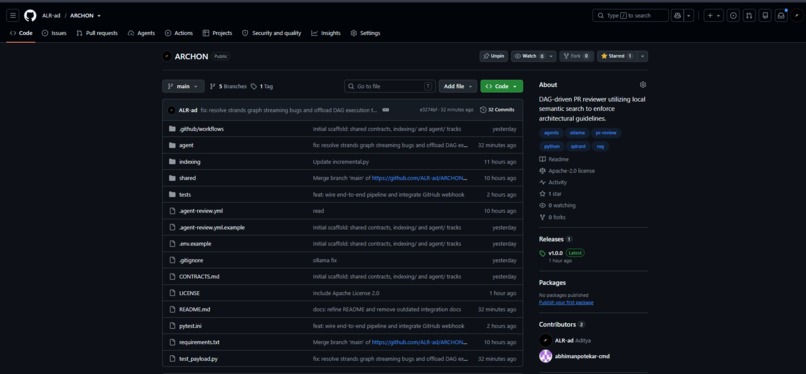806x374 pixels.
Task: Open the Copilot chat icon
Action: click(x=677, y=15)
